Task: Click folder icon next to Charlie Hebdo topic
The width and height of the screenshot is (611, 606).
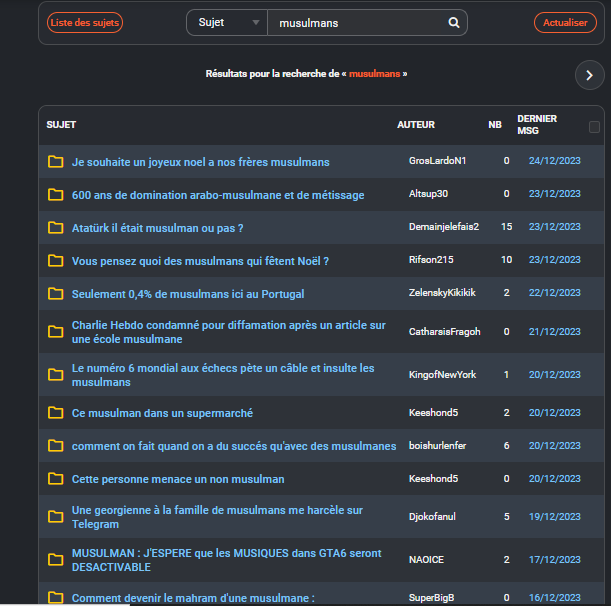Action: click(56, 332)
